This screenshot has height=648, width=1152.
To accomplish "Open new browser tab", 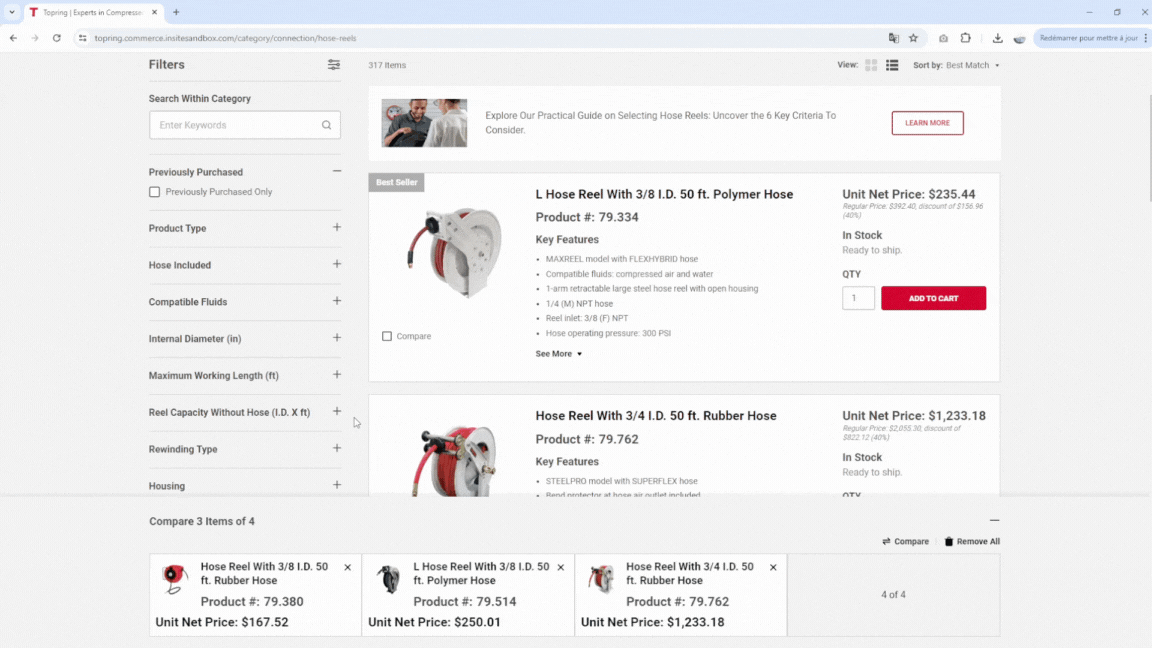I will point(176,12).
